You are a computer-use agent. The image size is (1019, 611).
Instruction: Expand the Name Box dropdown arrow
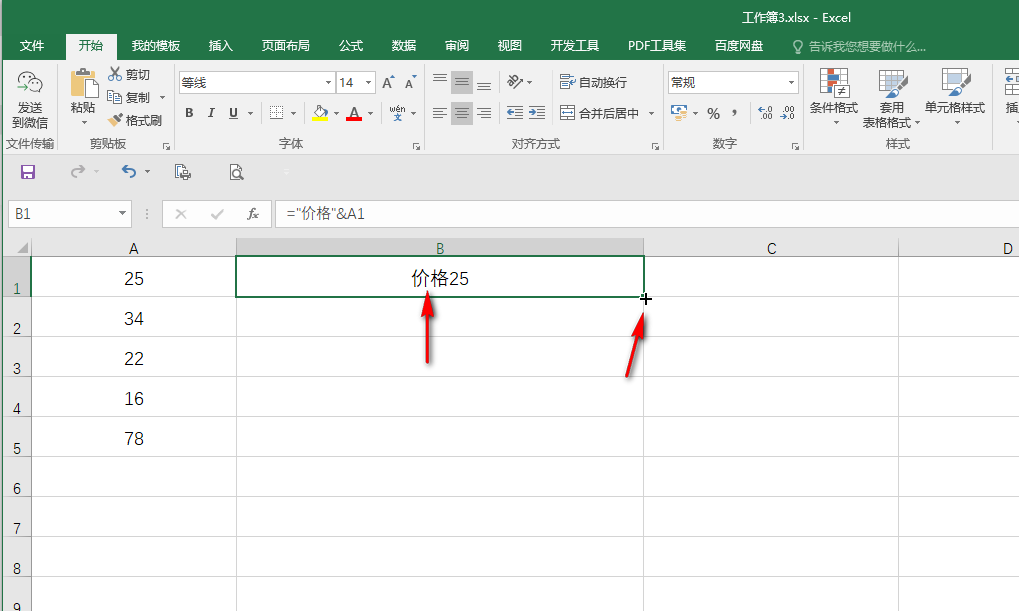(x=122, y=213)
